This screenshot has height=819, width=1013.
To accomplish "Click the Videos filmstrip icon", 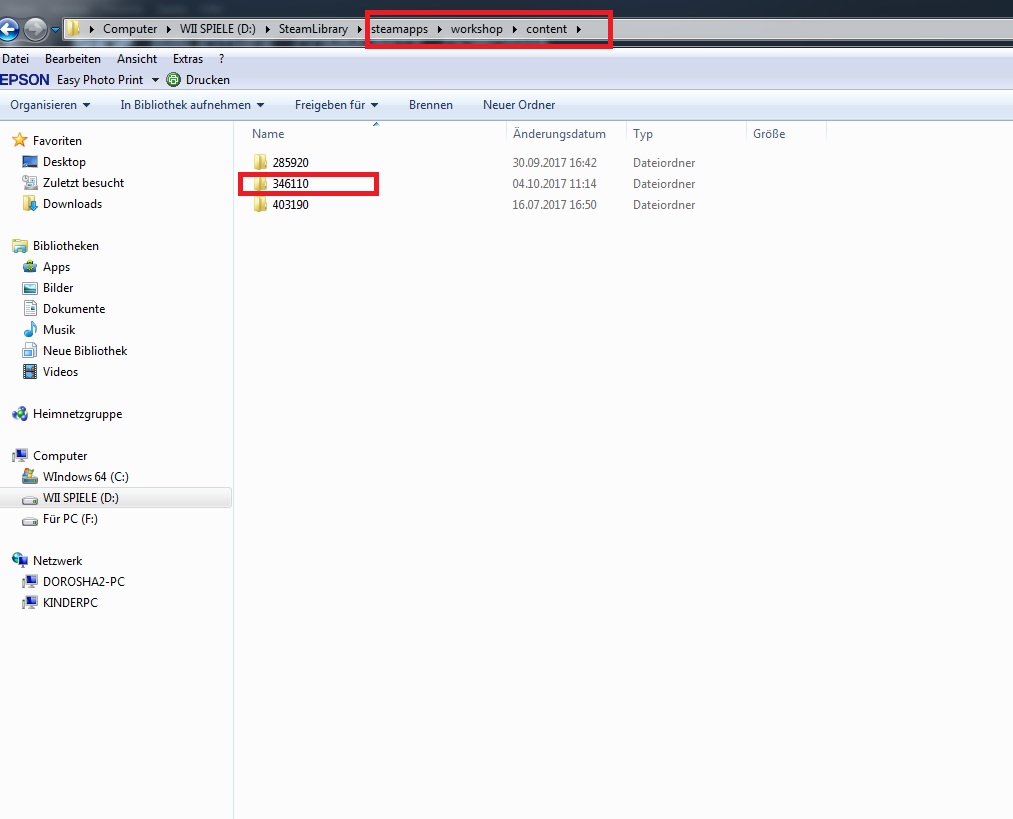I will tap(30, 371).
